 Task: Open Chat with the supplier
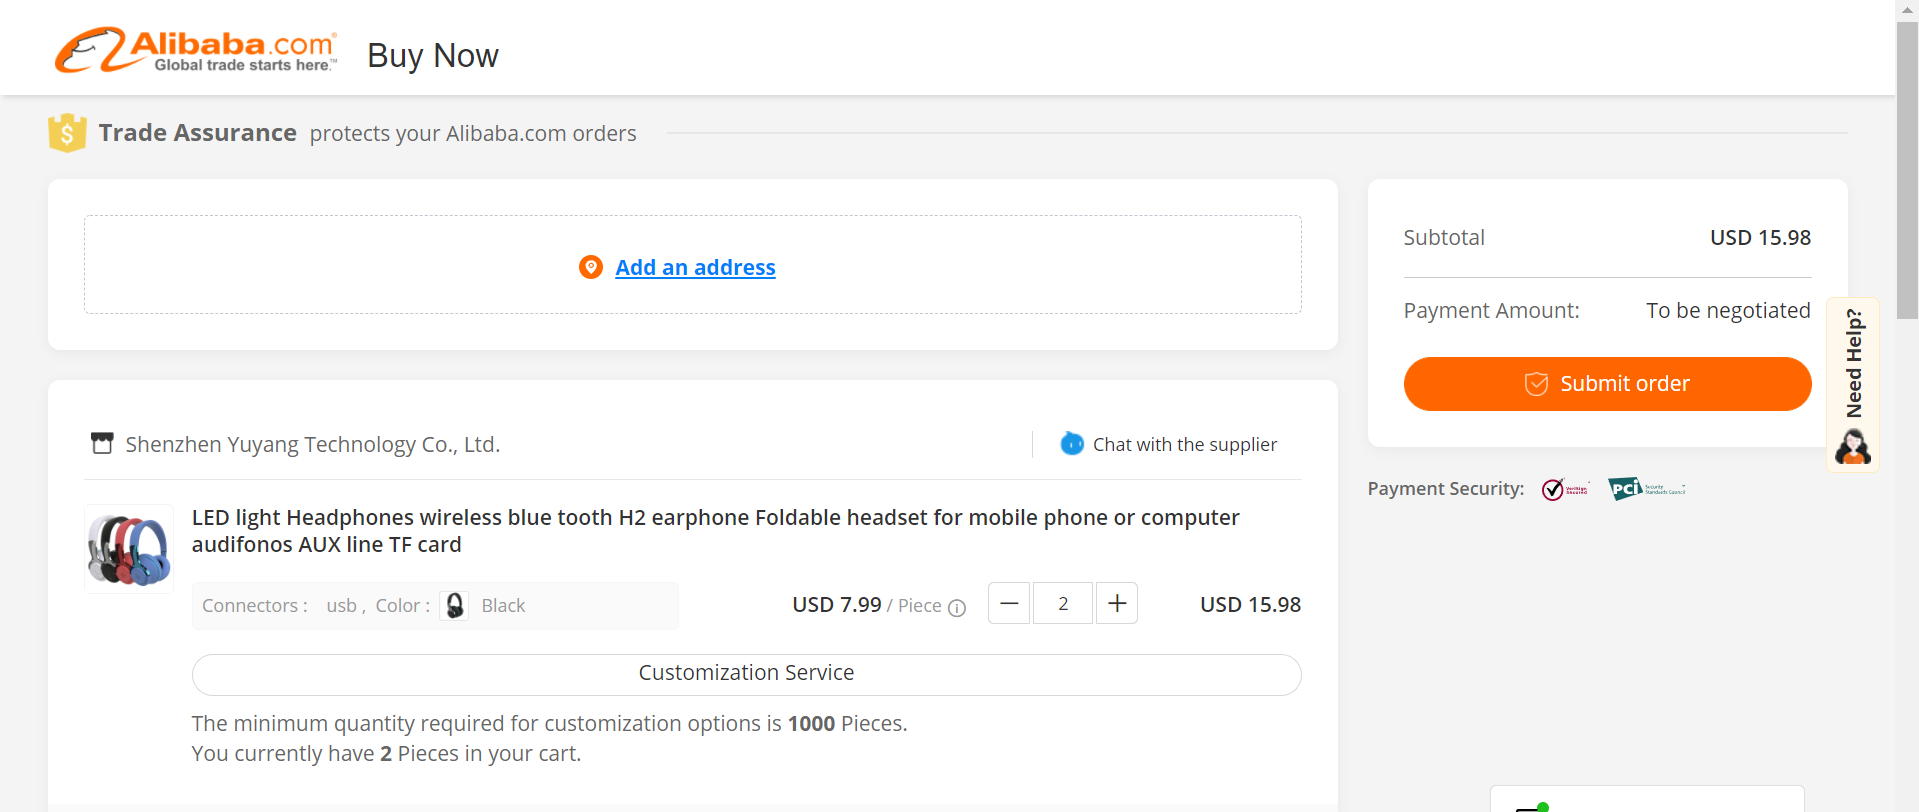1184,444
